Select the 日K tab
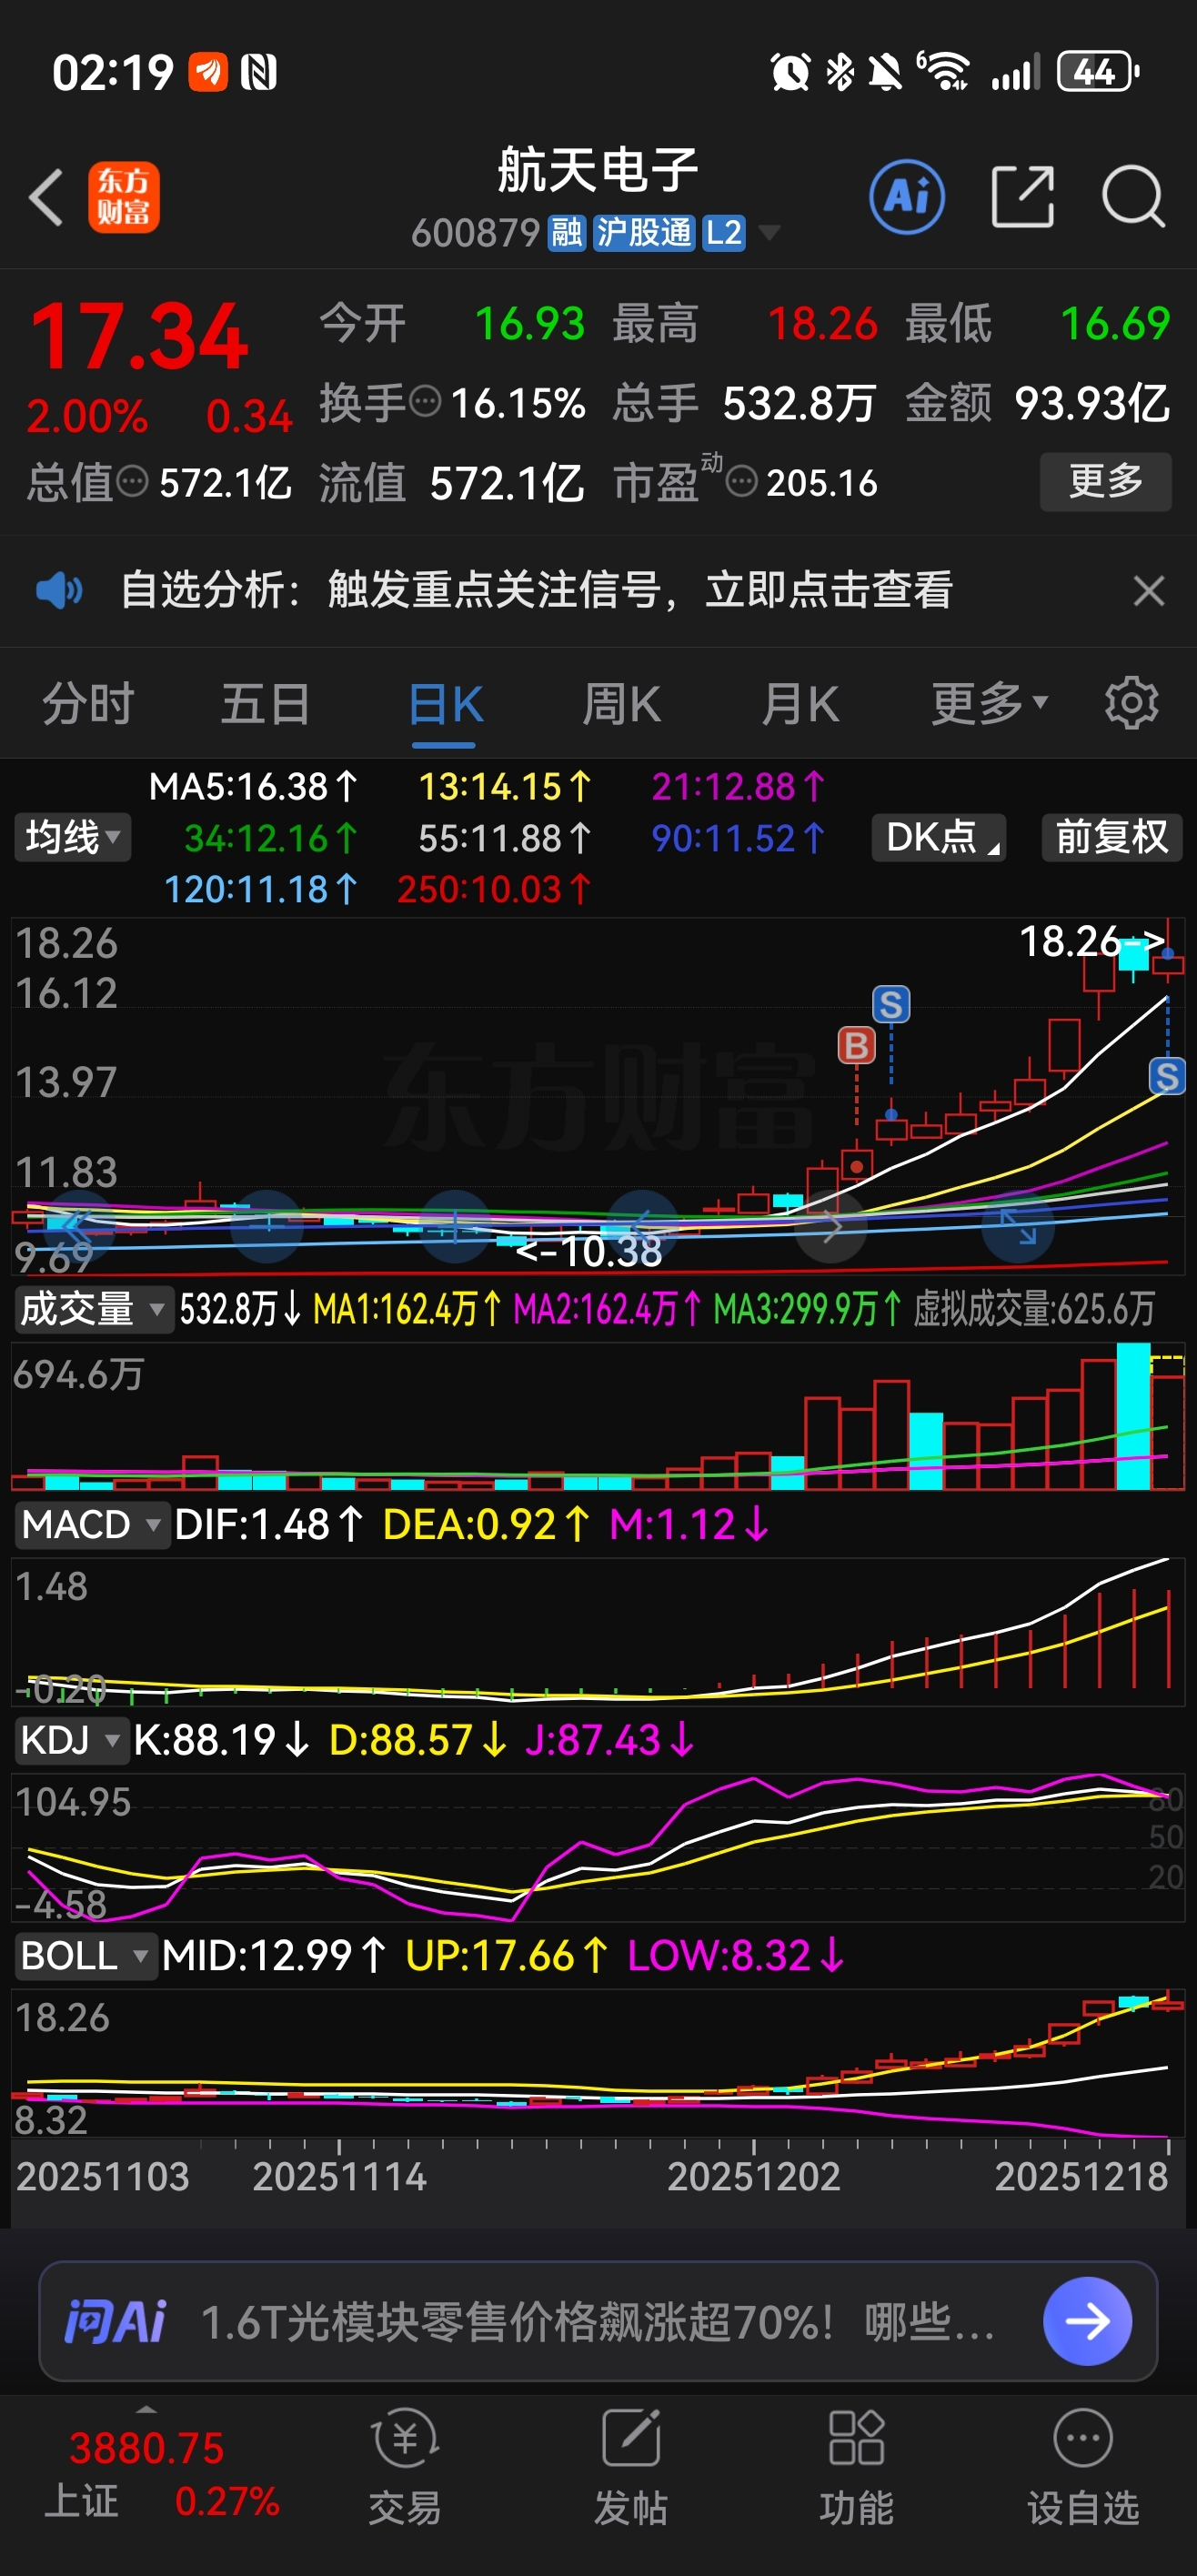 [x=445, y=704]
